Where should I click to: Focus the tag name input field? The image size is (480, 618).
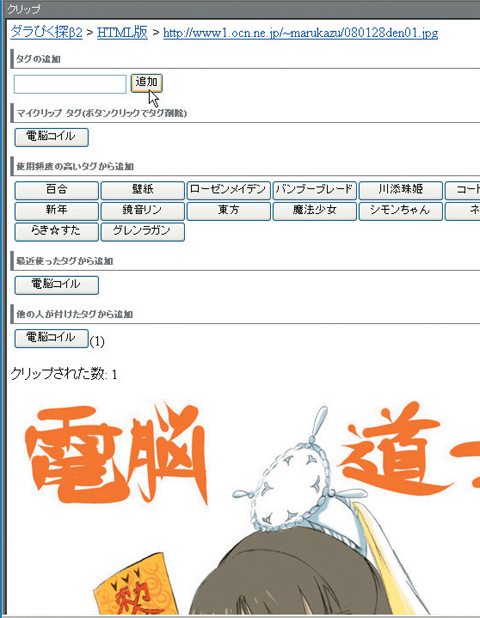pyautogui.click(x=70, y=84)
